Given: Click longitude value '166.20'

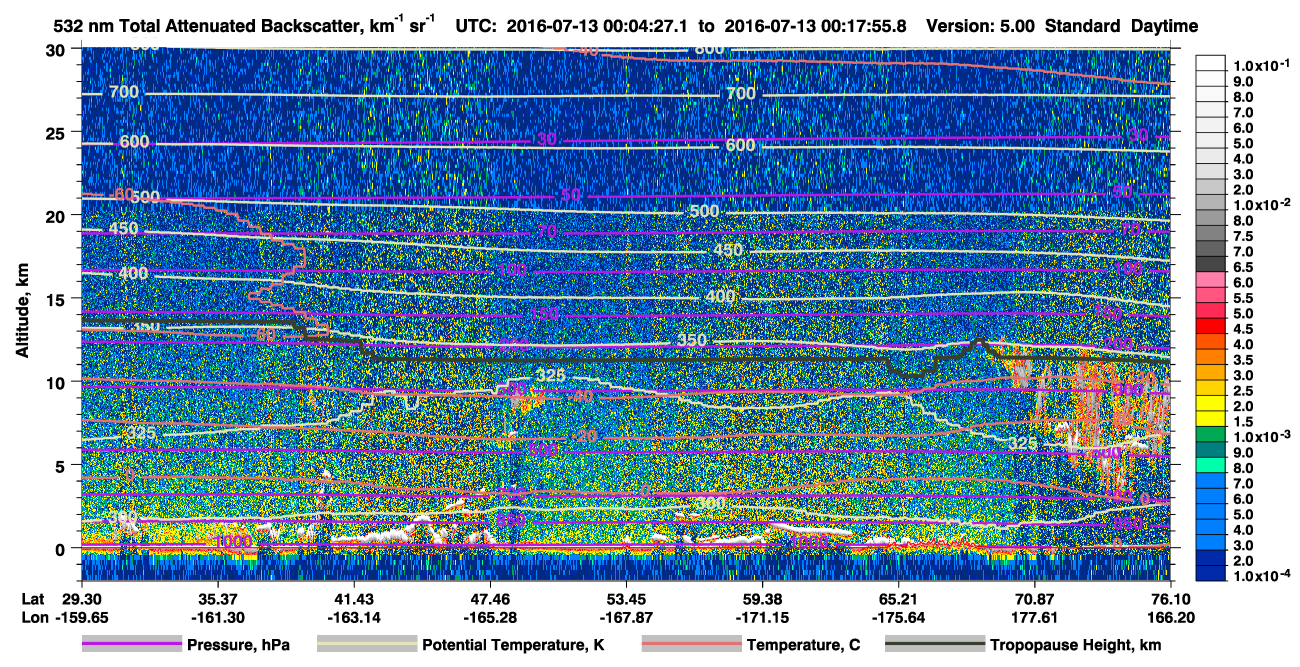Looking at the screenshot, I should tap(1170, 617).
